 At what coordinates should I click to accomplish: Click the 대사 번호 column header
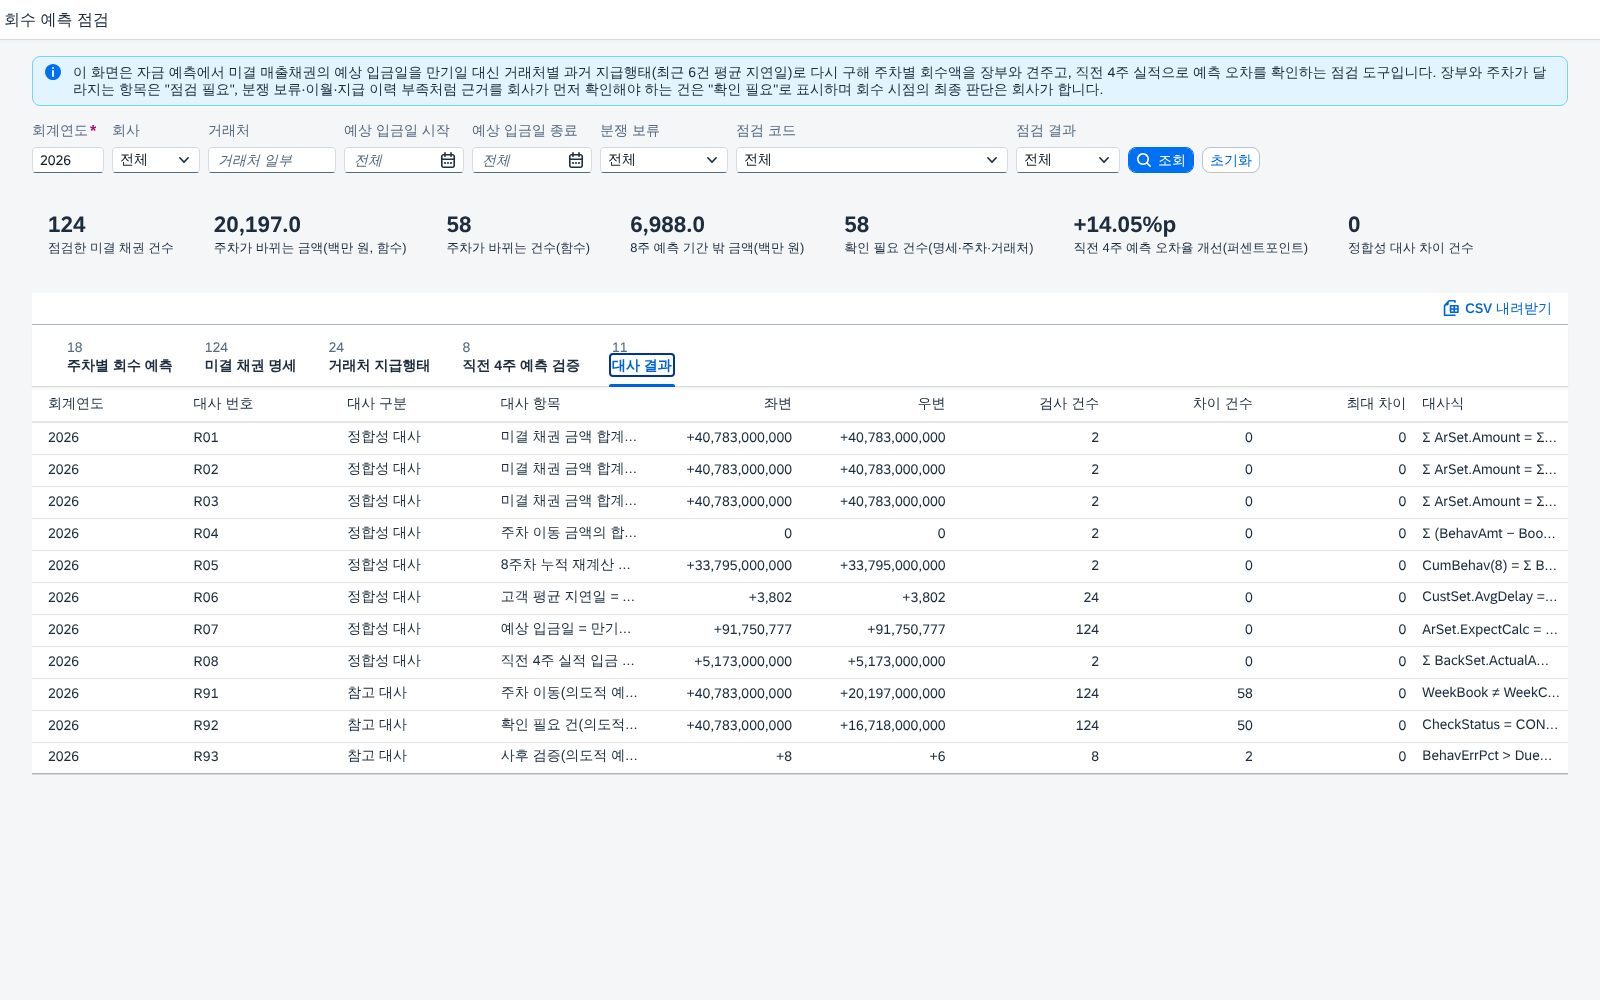point(223,403)
